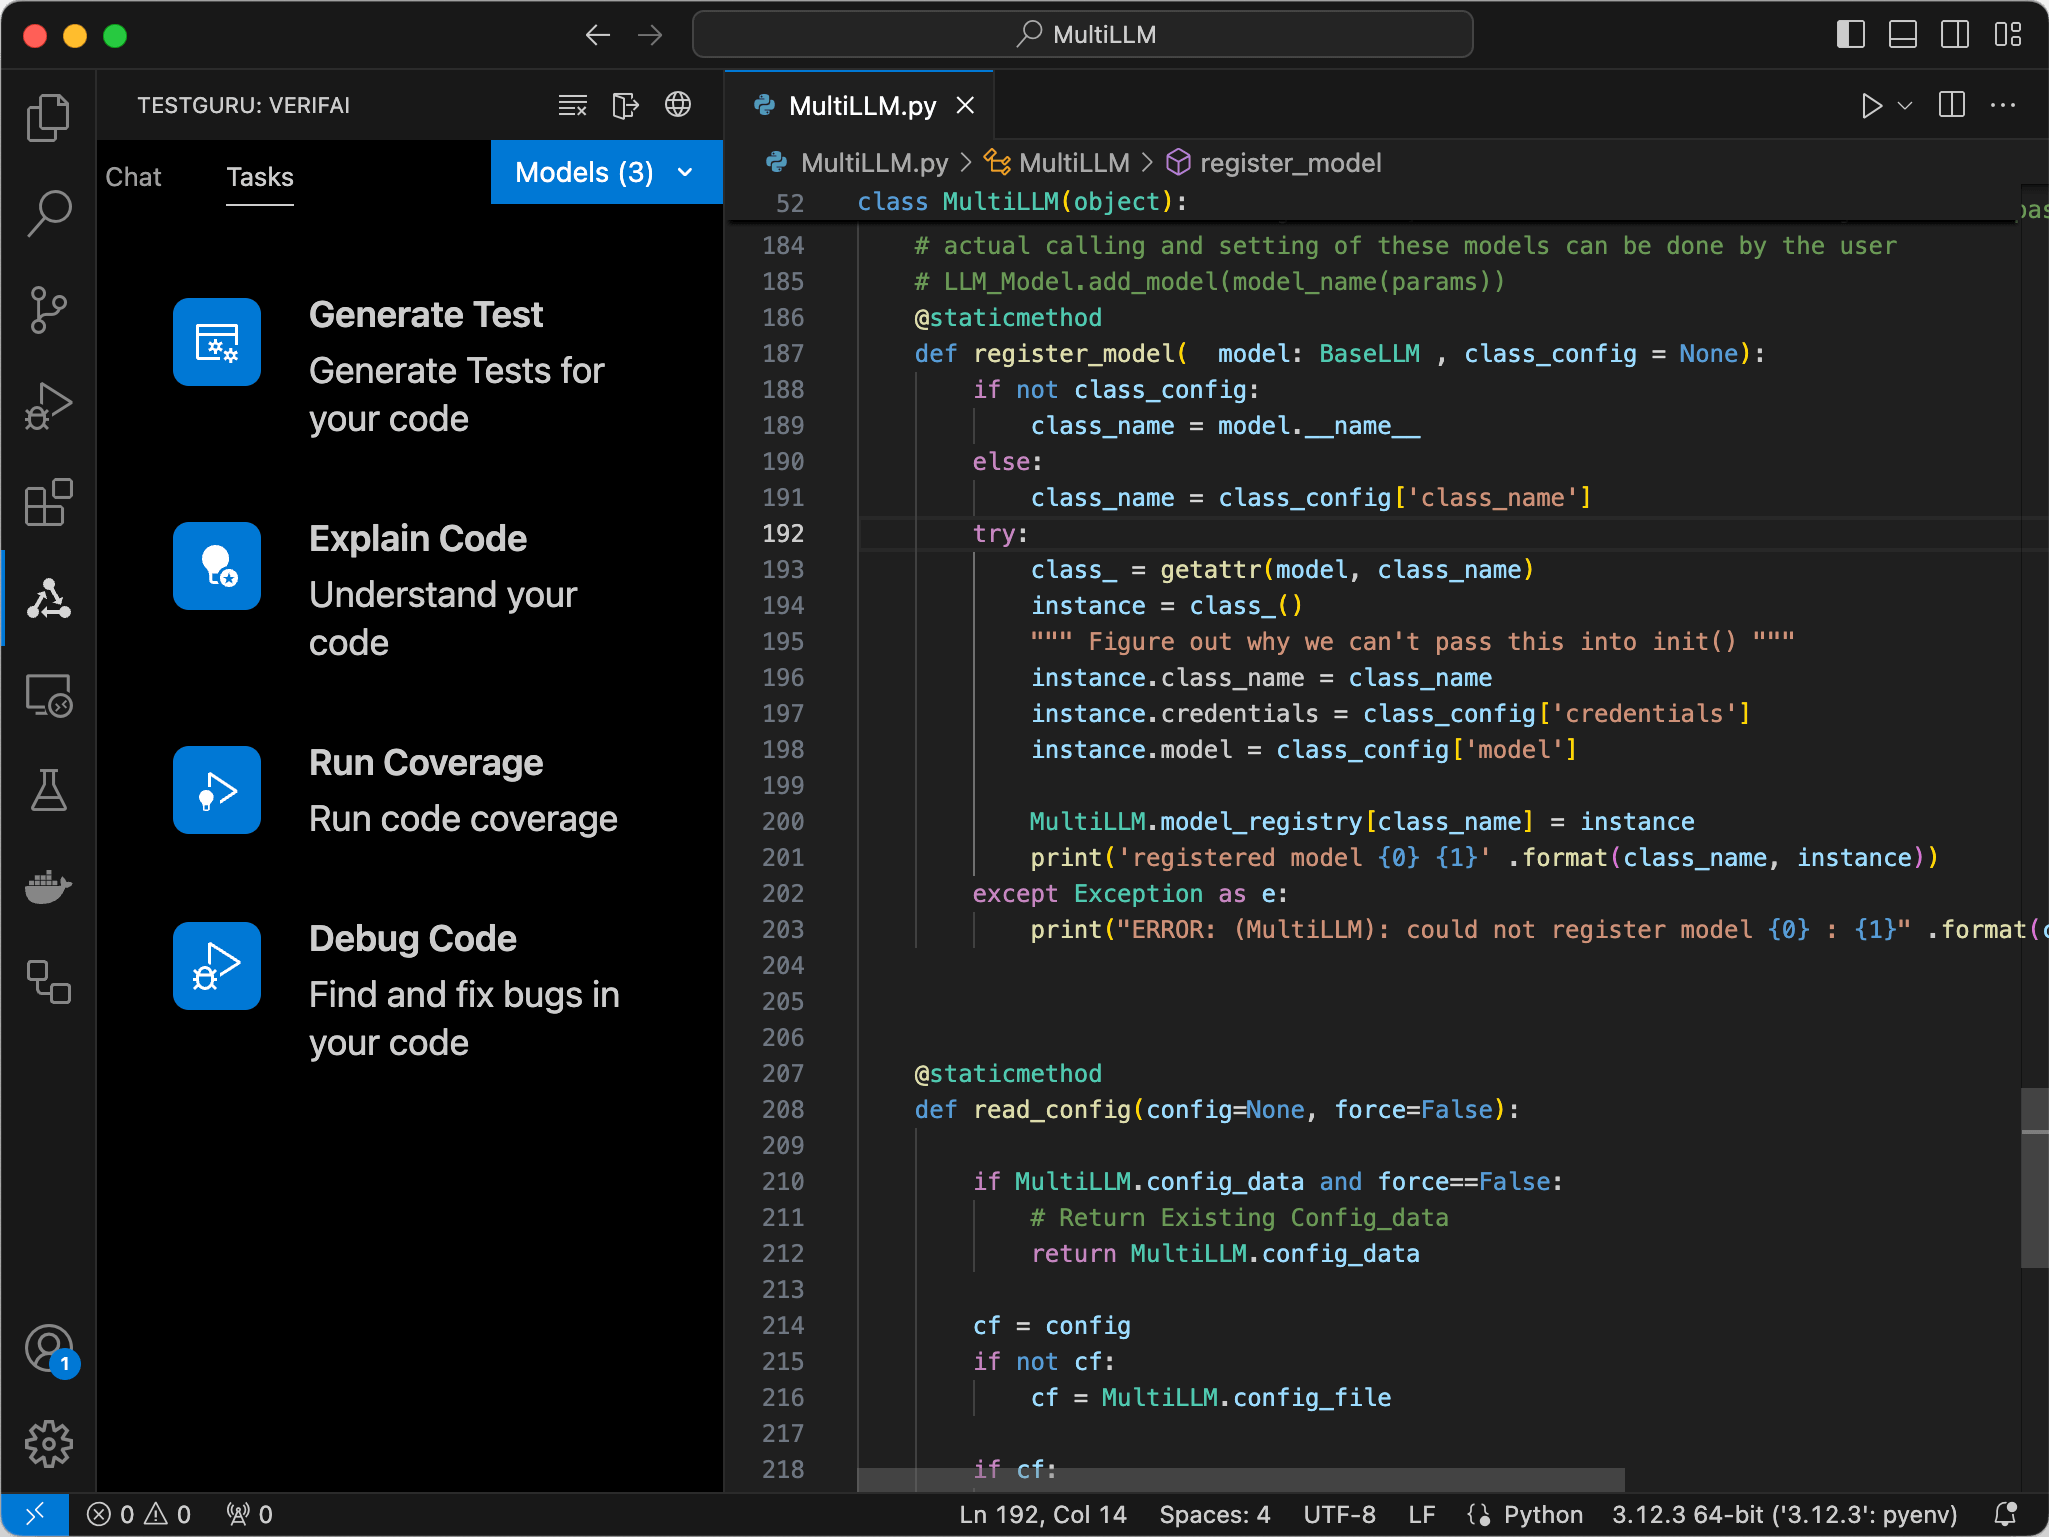Open the Run and Debug view
The width and height of the screenshot is (2049, 1537).
48,406
